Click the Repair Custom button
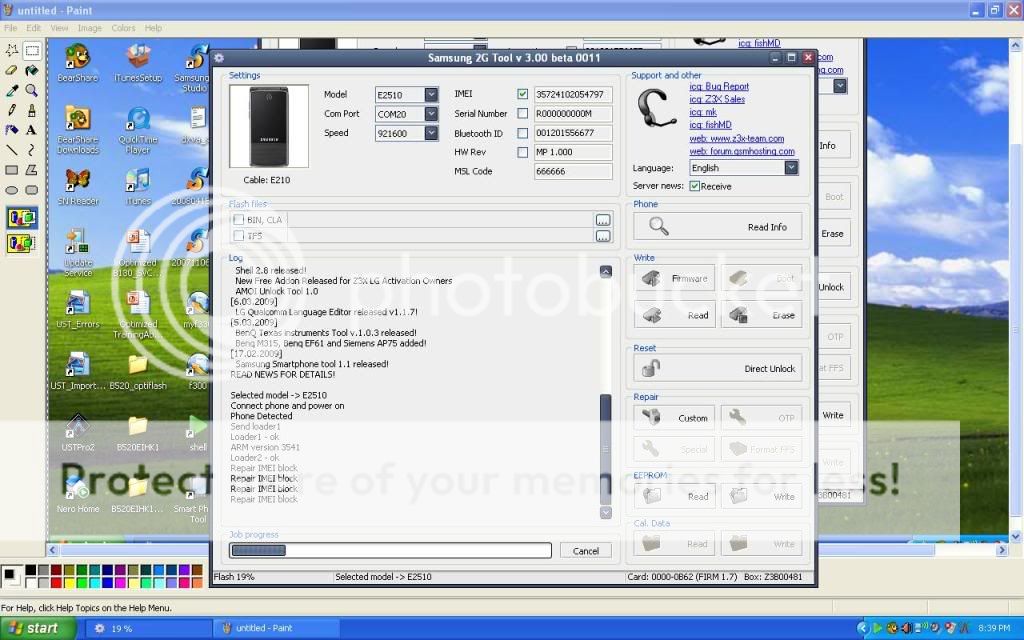 coord(675,418)
